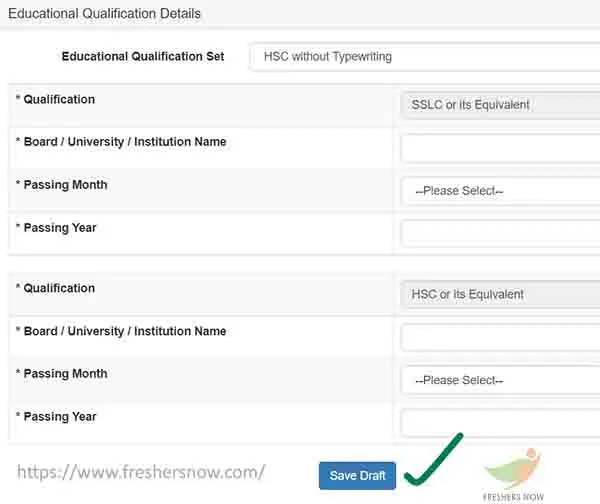
Task: Click the second Qualification label
Action: click(59, 288)
